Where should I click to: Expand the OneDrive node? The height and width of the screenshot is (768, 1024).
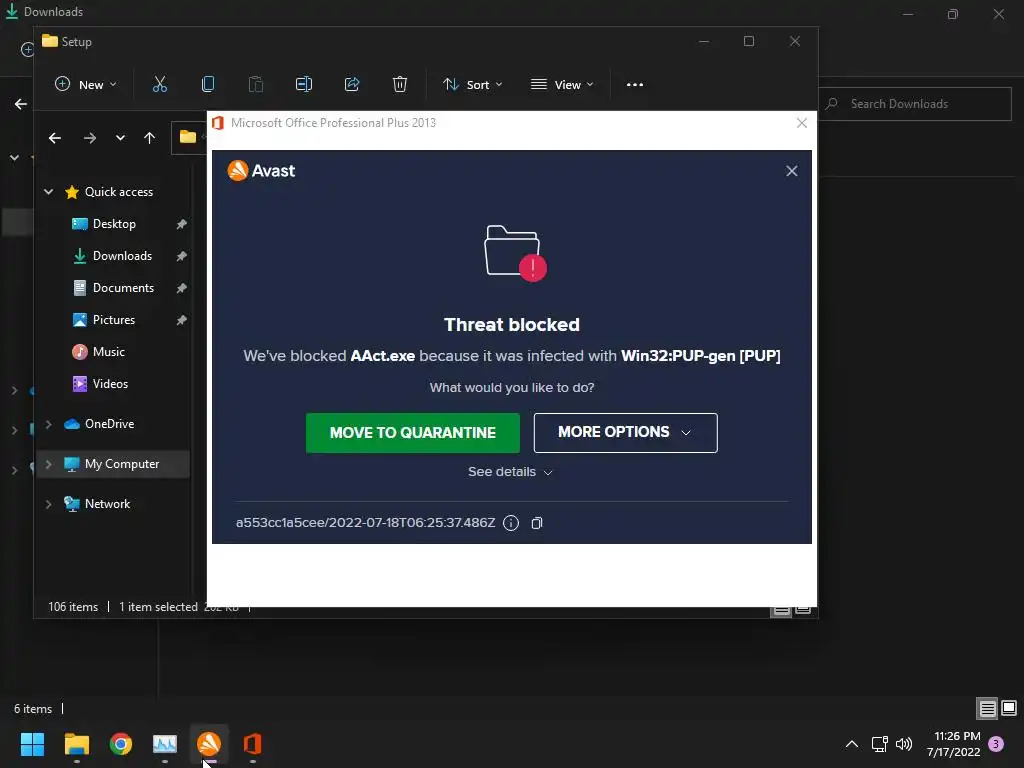click(48, 424)
